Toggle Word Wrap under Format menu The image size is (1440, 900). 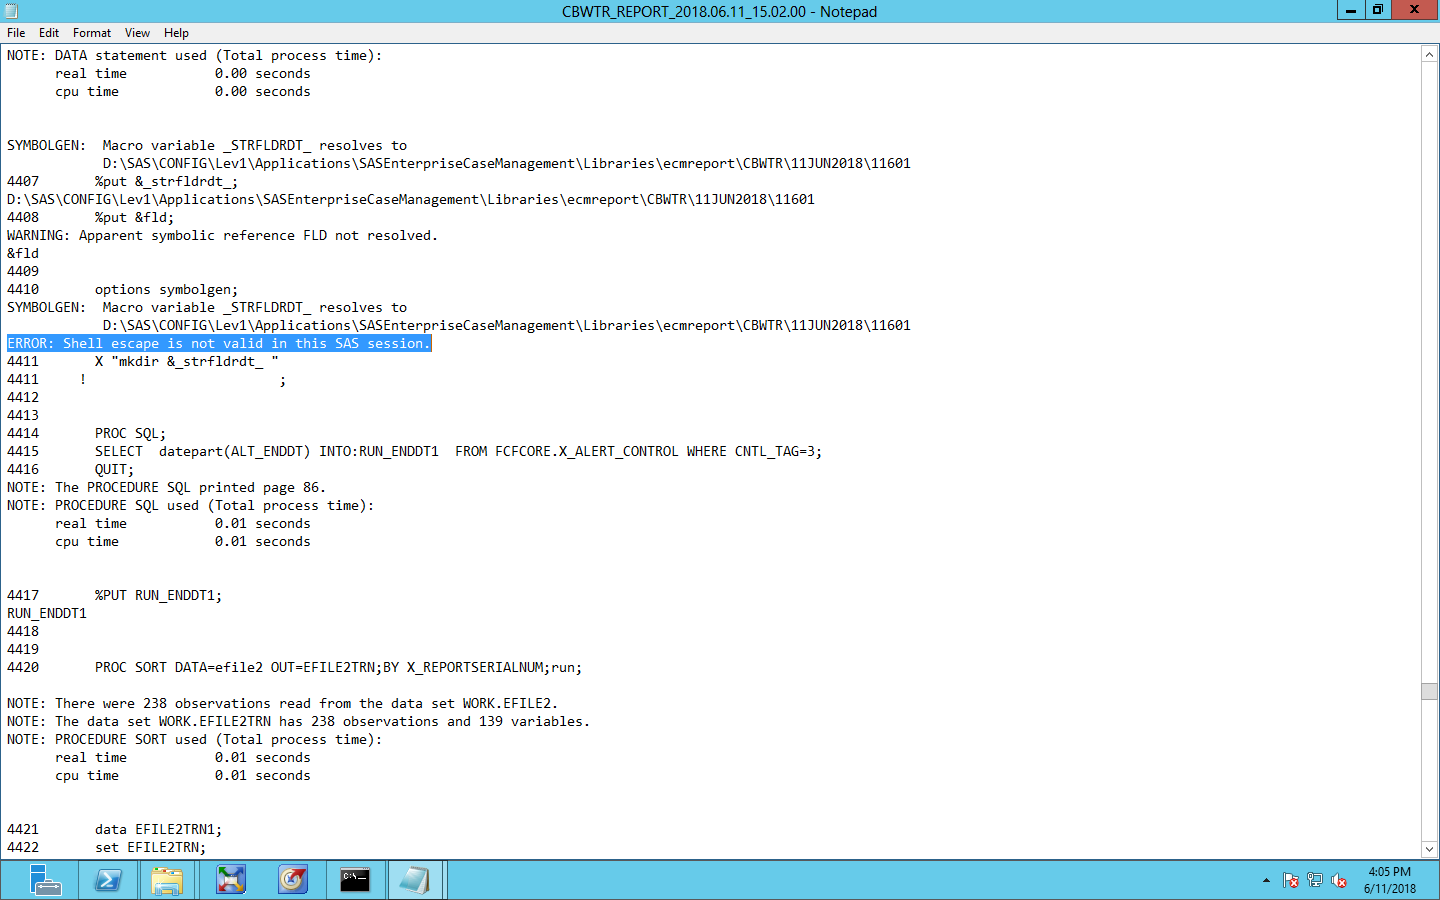tap(91, 32)
